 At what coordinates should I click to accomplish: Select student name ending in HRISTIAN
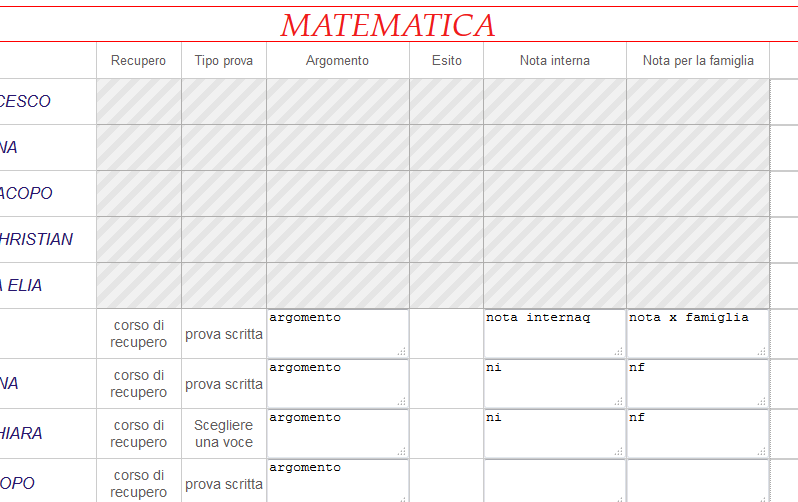(36, 239)
